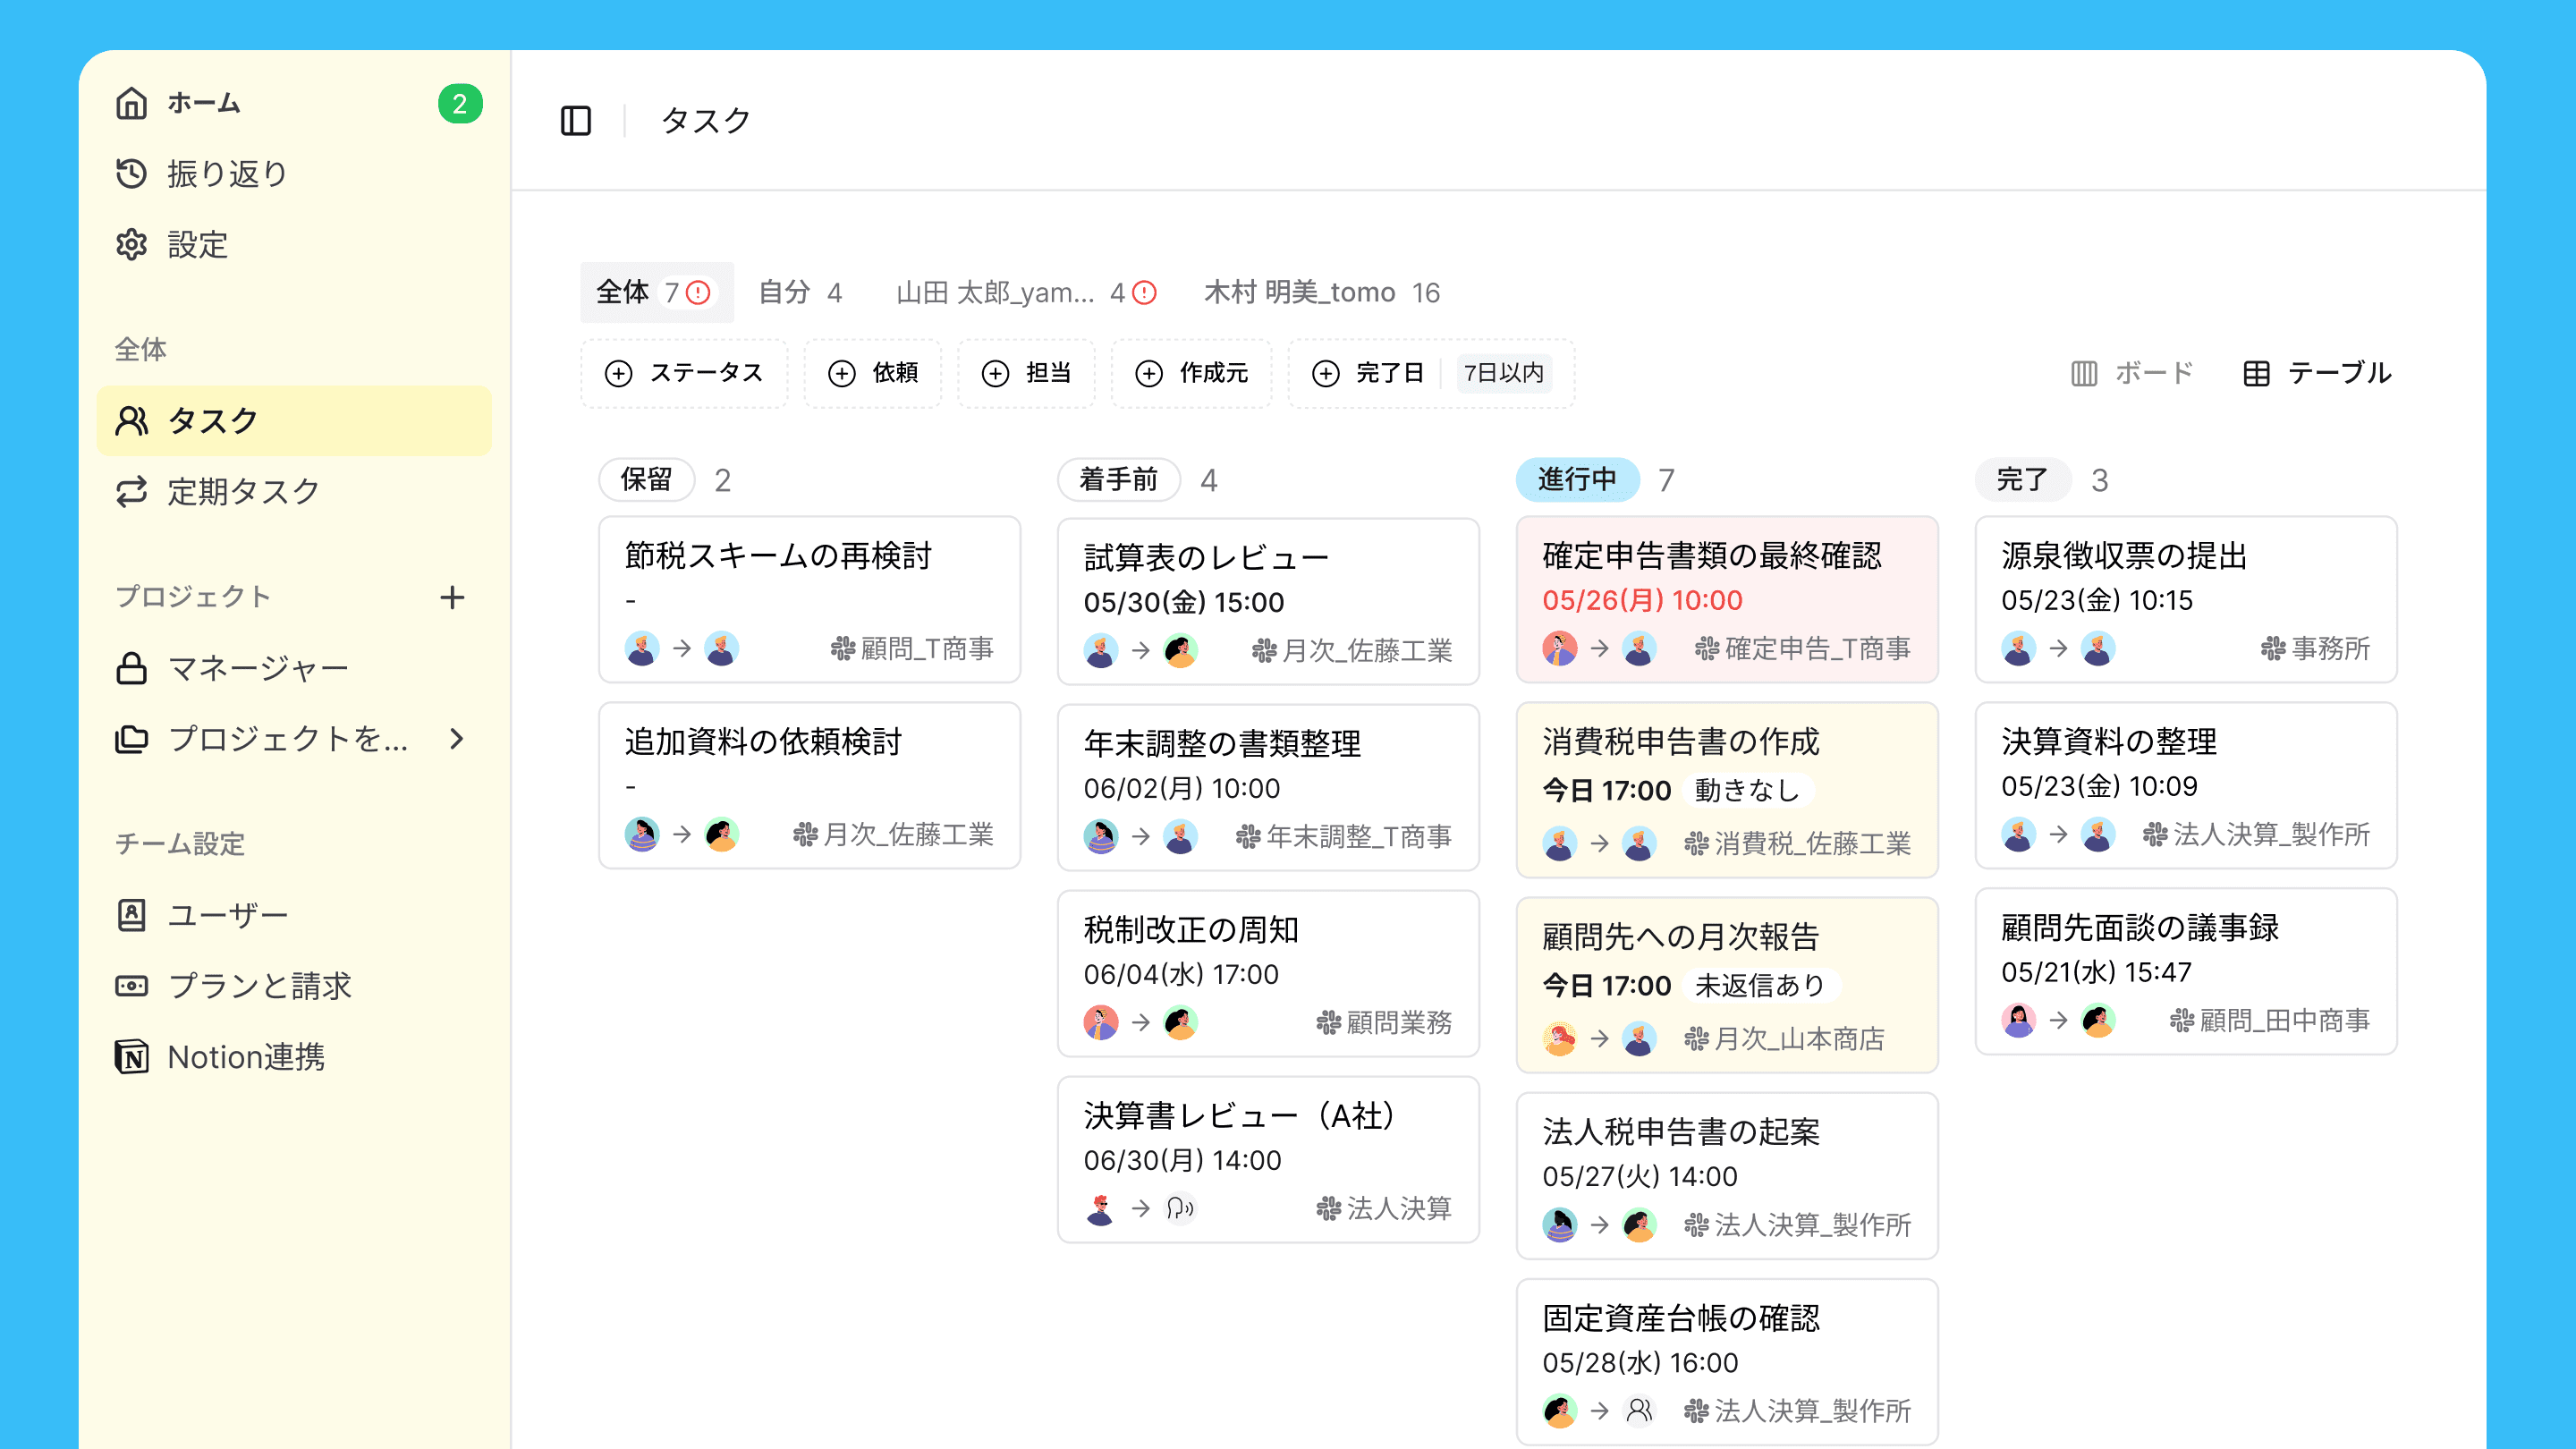Click the 進行中 status label
The image size is (2576, 1449).
click(x=1577, y=480)
